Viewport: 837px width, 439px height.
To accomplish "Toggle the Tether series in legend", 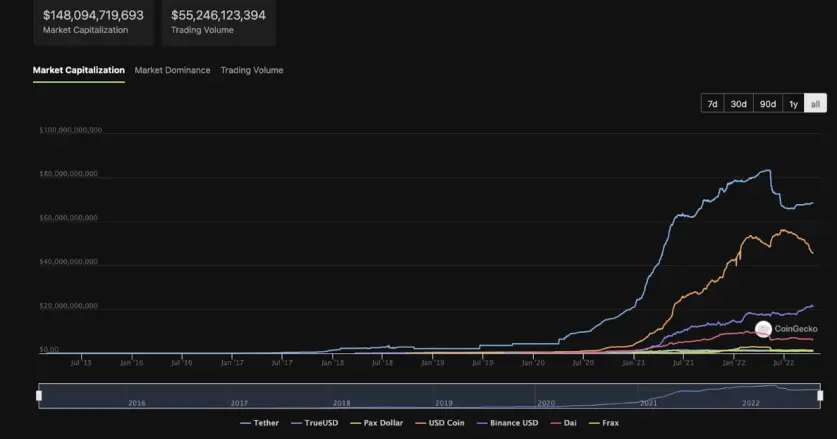I will click(x=259, y=422).
